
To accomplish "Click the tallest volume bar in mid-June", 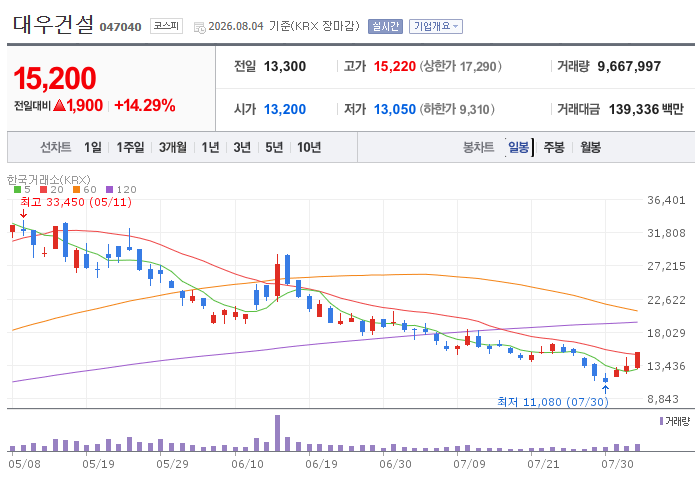I will (277, 433).
